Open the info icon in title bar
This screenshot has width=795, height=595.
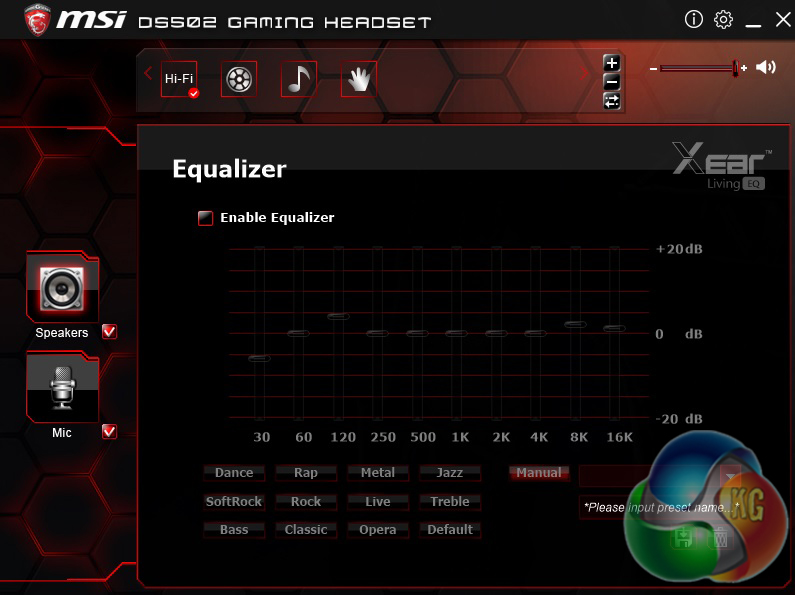pos(694,20)
